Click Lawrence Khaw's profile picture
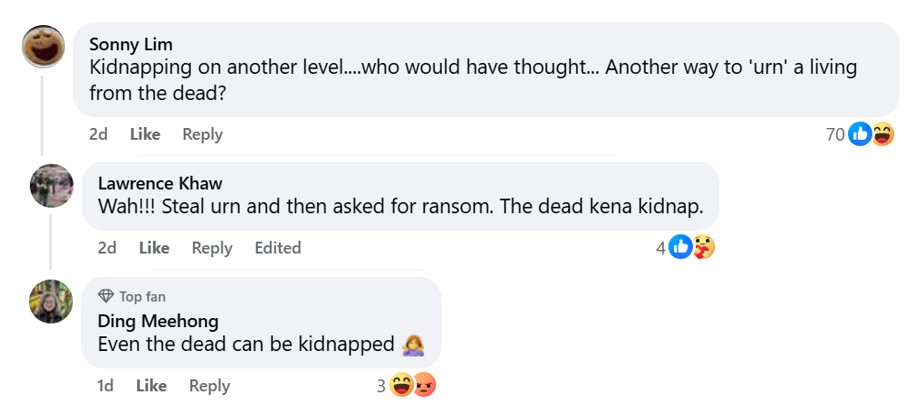Image resolution: width=916 pixels, height=417 pixels. click(52, 186)
